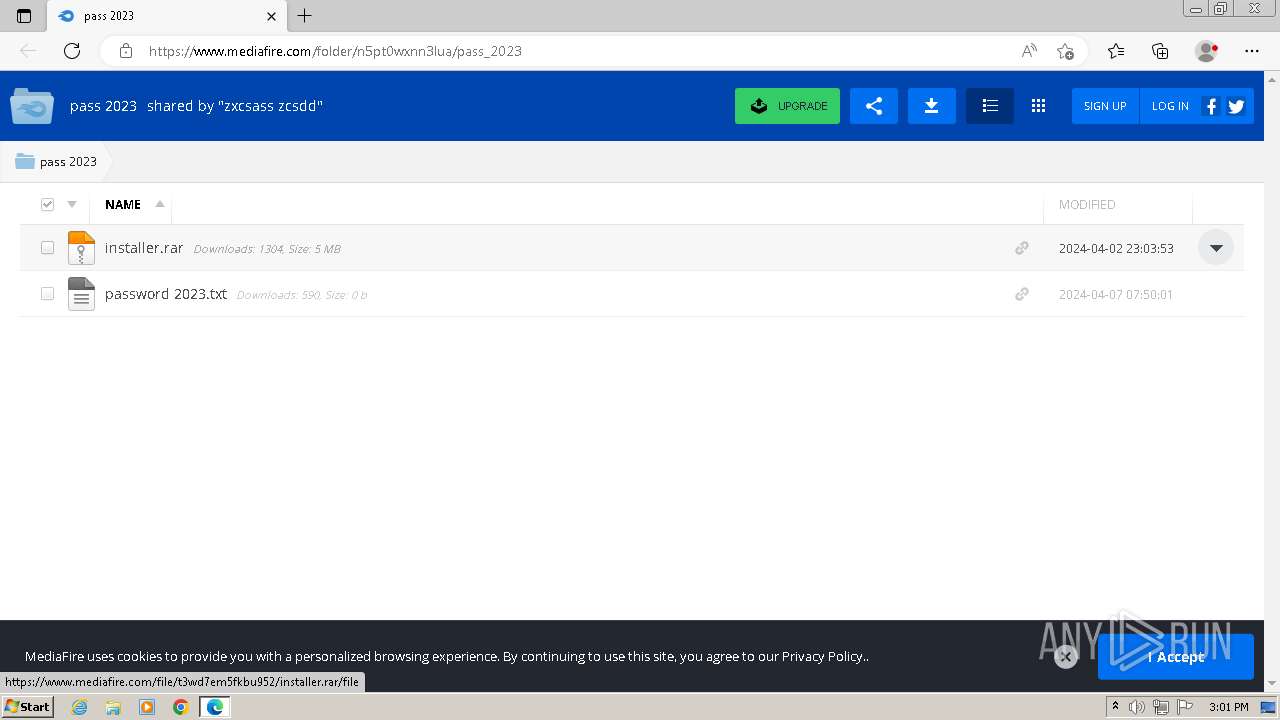Switch to grid view icon
1280x720 pixels.
[1038, 106]
